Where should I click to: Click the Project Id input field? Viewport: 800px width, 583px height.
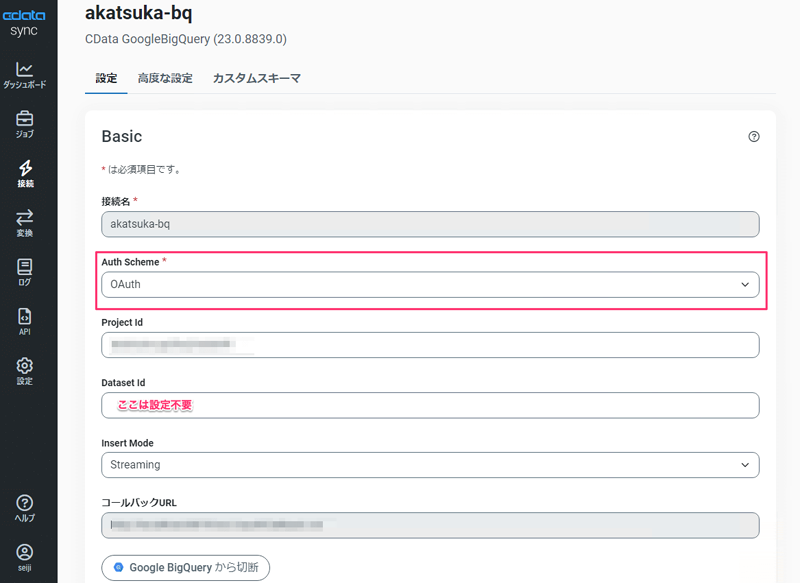(430, 345)
